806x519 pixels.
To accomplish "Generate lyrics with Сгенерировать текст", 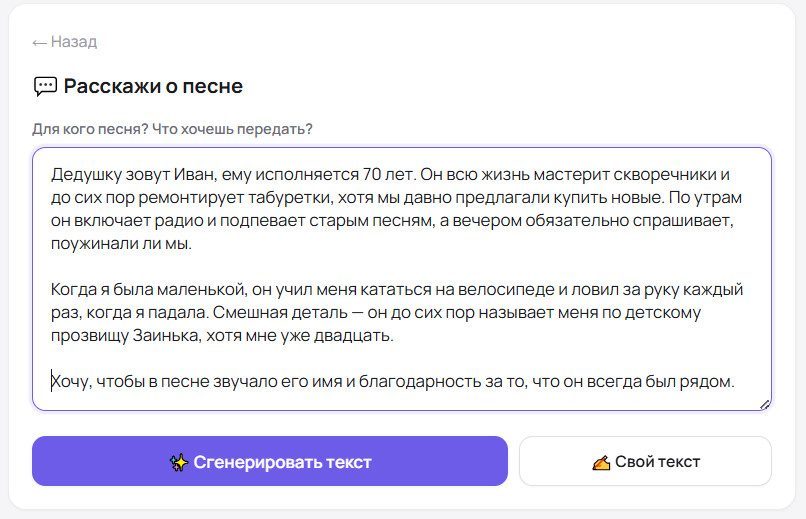I will 270,461.
